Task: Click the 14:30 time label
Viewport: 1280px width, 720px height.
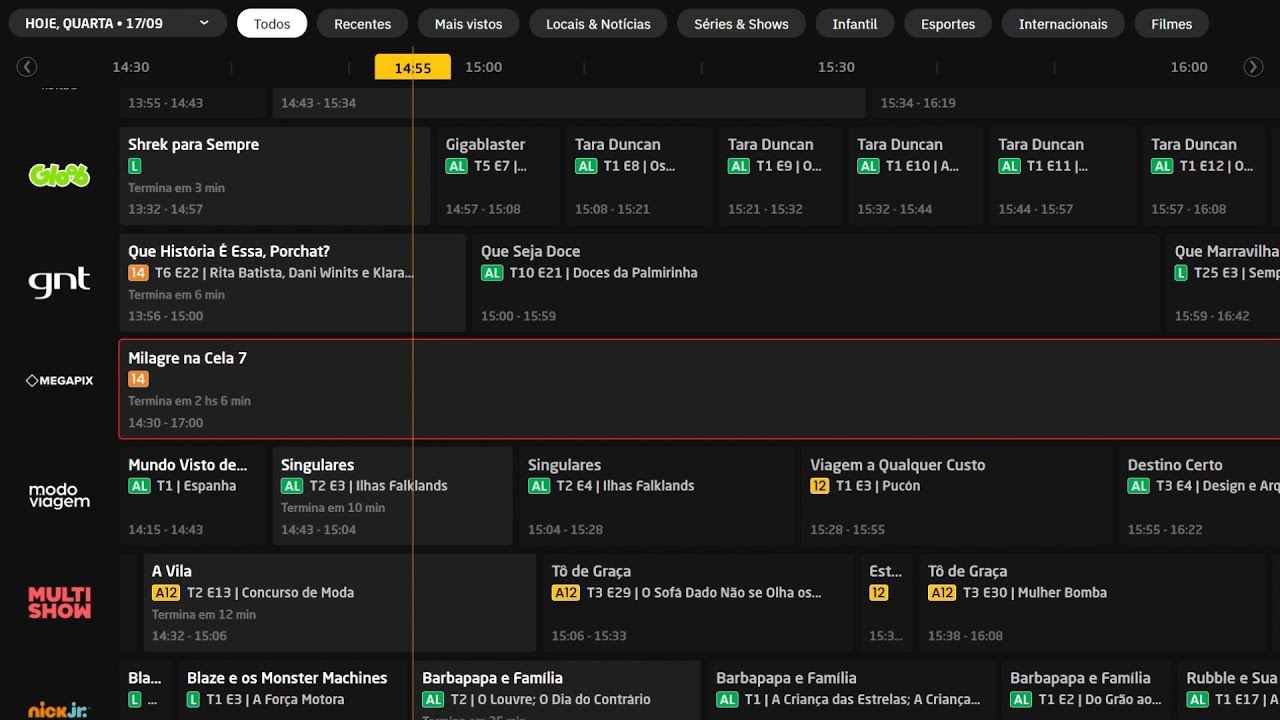Action: click(x=131, y=67)
